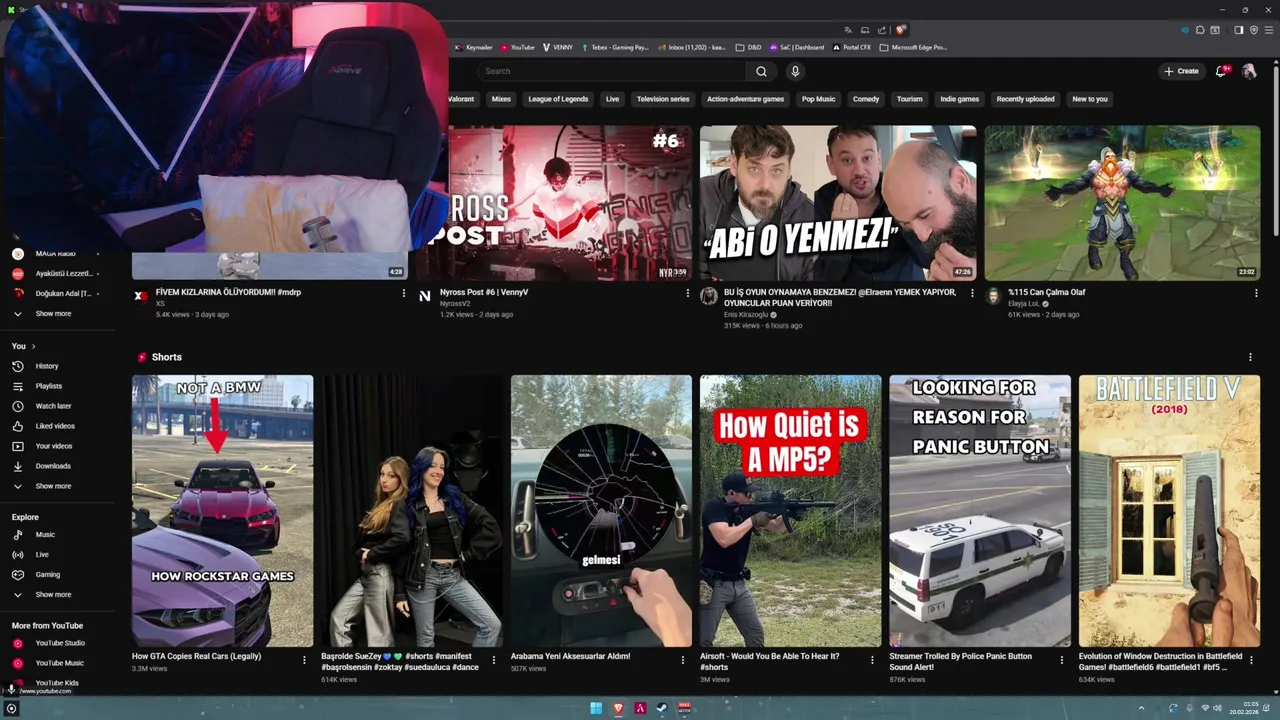
Task: Toggle browser sidebar panel icon
Action: (x=1238, y=30)
